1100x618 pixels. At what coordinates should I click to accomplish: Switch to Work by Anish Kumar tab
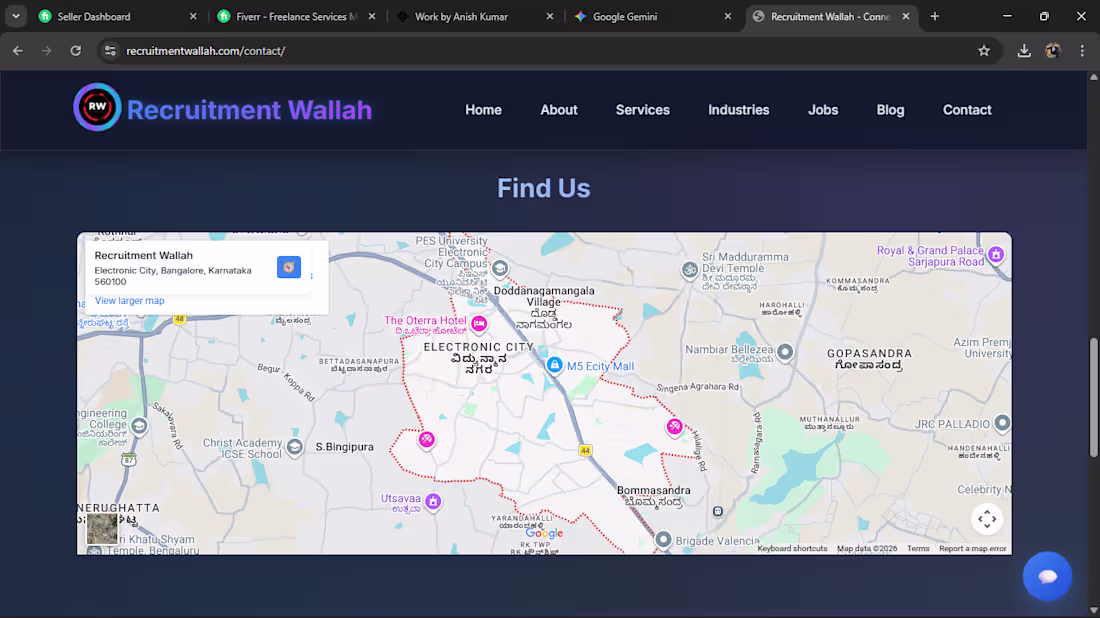point(474,16)
